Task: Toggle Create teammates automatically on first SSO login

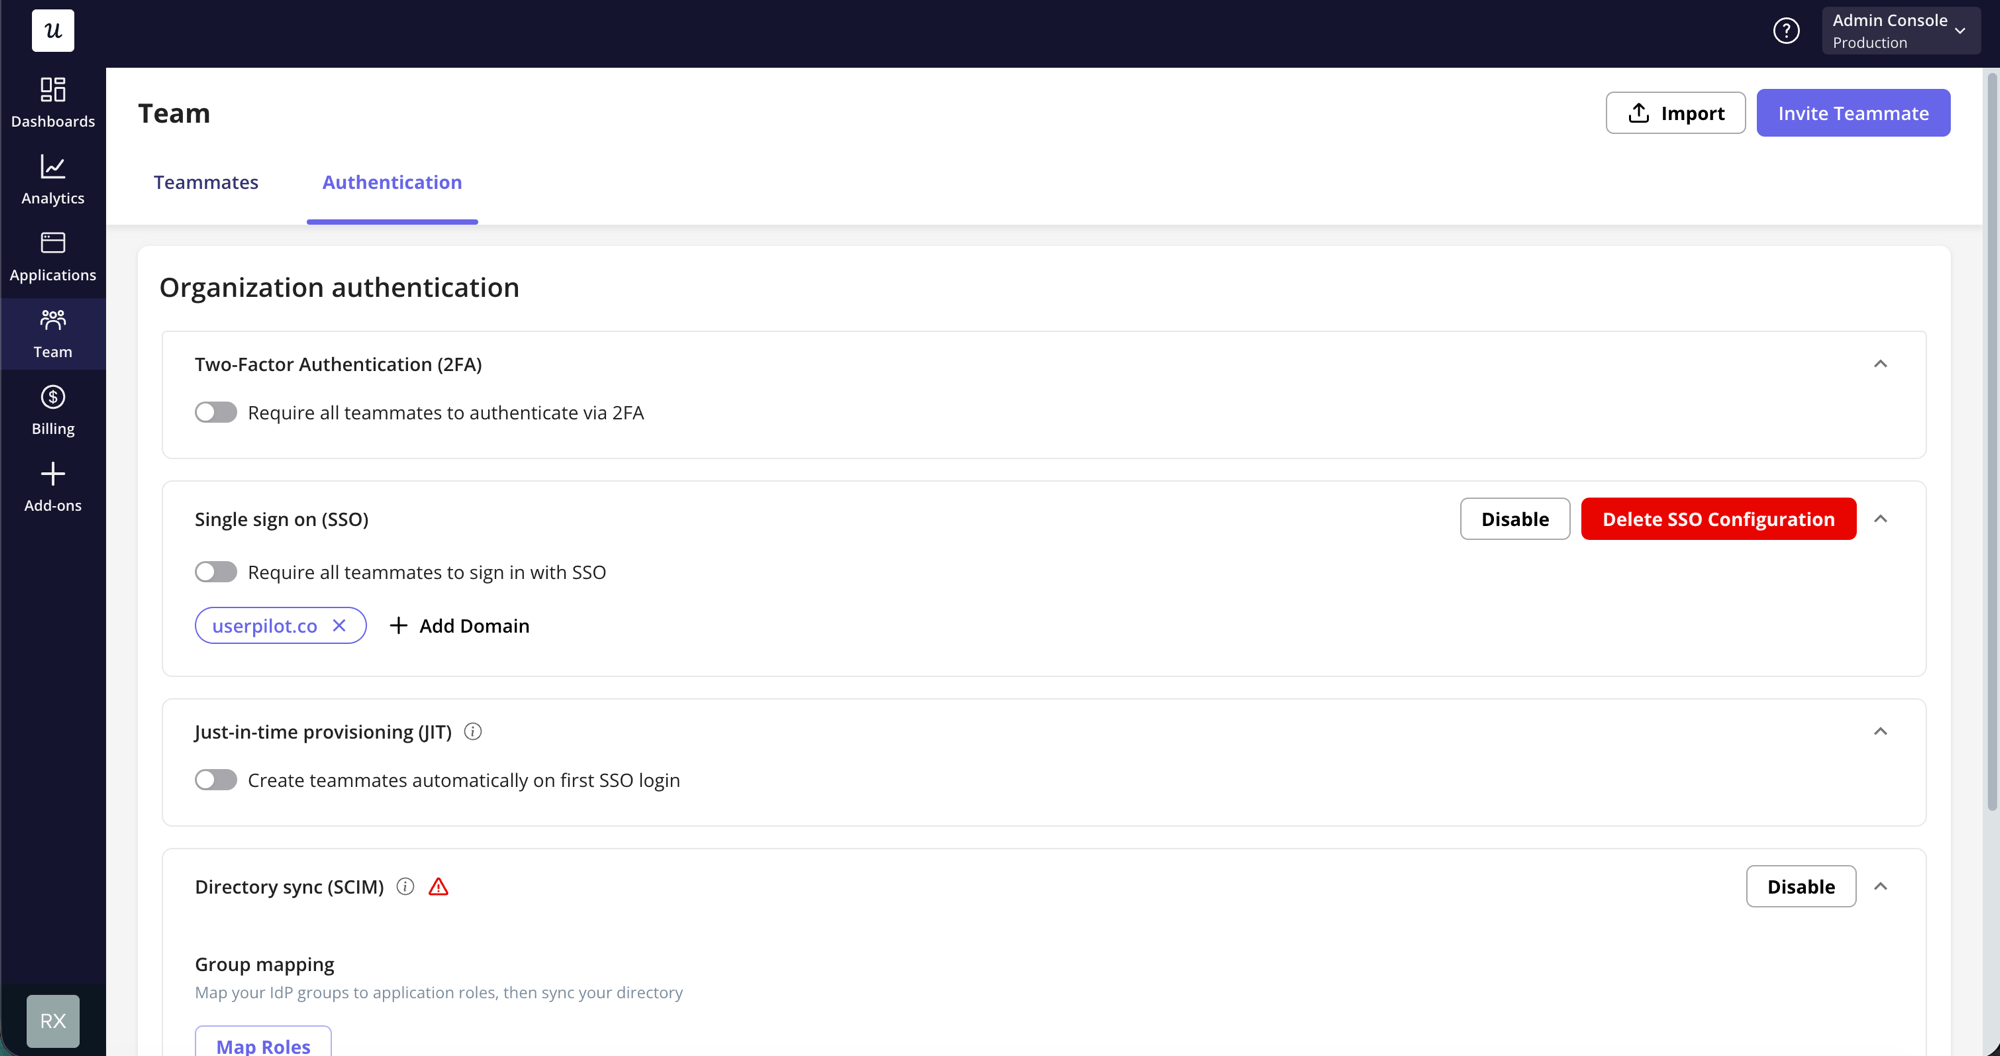Action: pyautogui.click(x=216, y=780)
